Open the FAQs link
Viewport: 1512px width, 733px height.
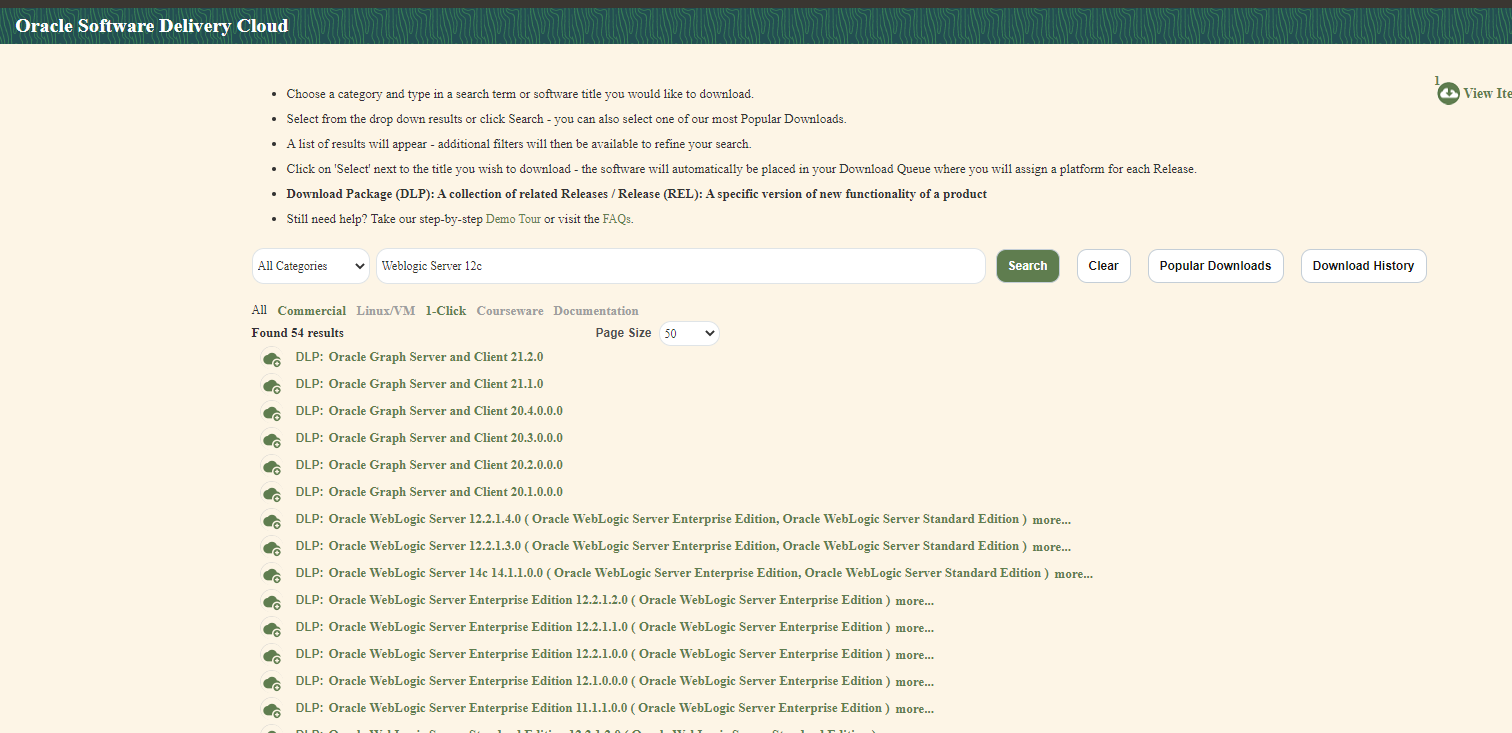tap(616, 219)
